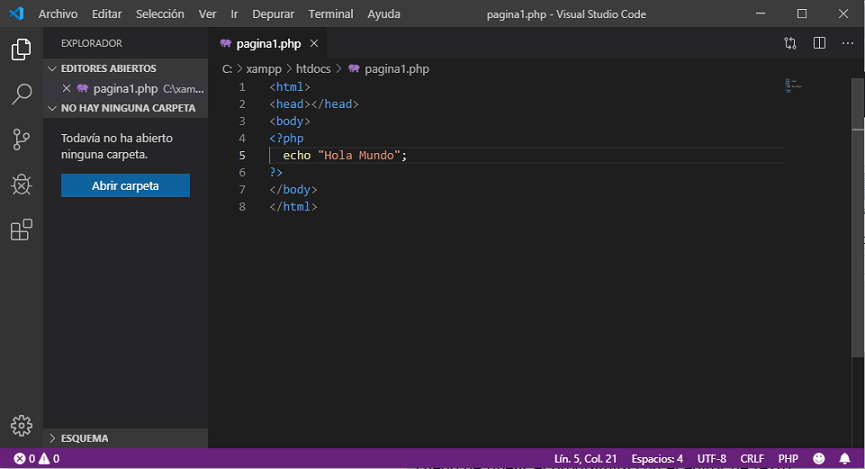The image size is (865, 469).
Task: Open the Ver menu
Action: click(207, 14)
